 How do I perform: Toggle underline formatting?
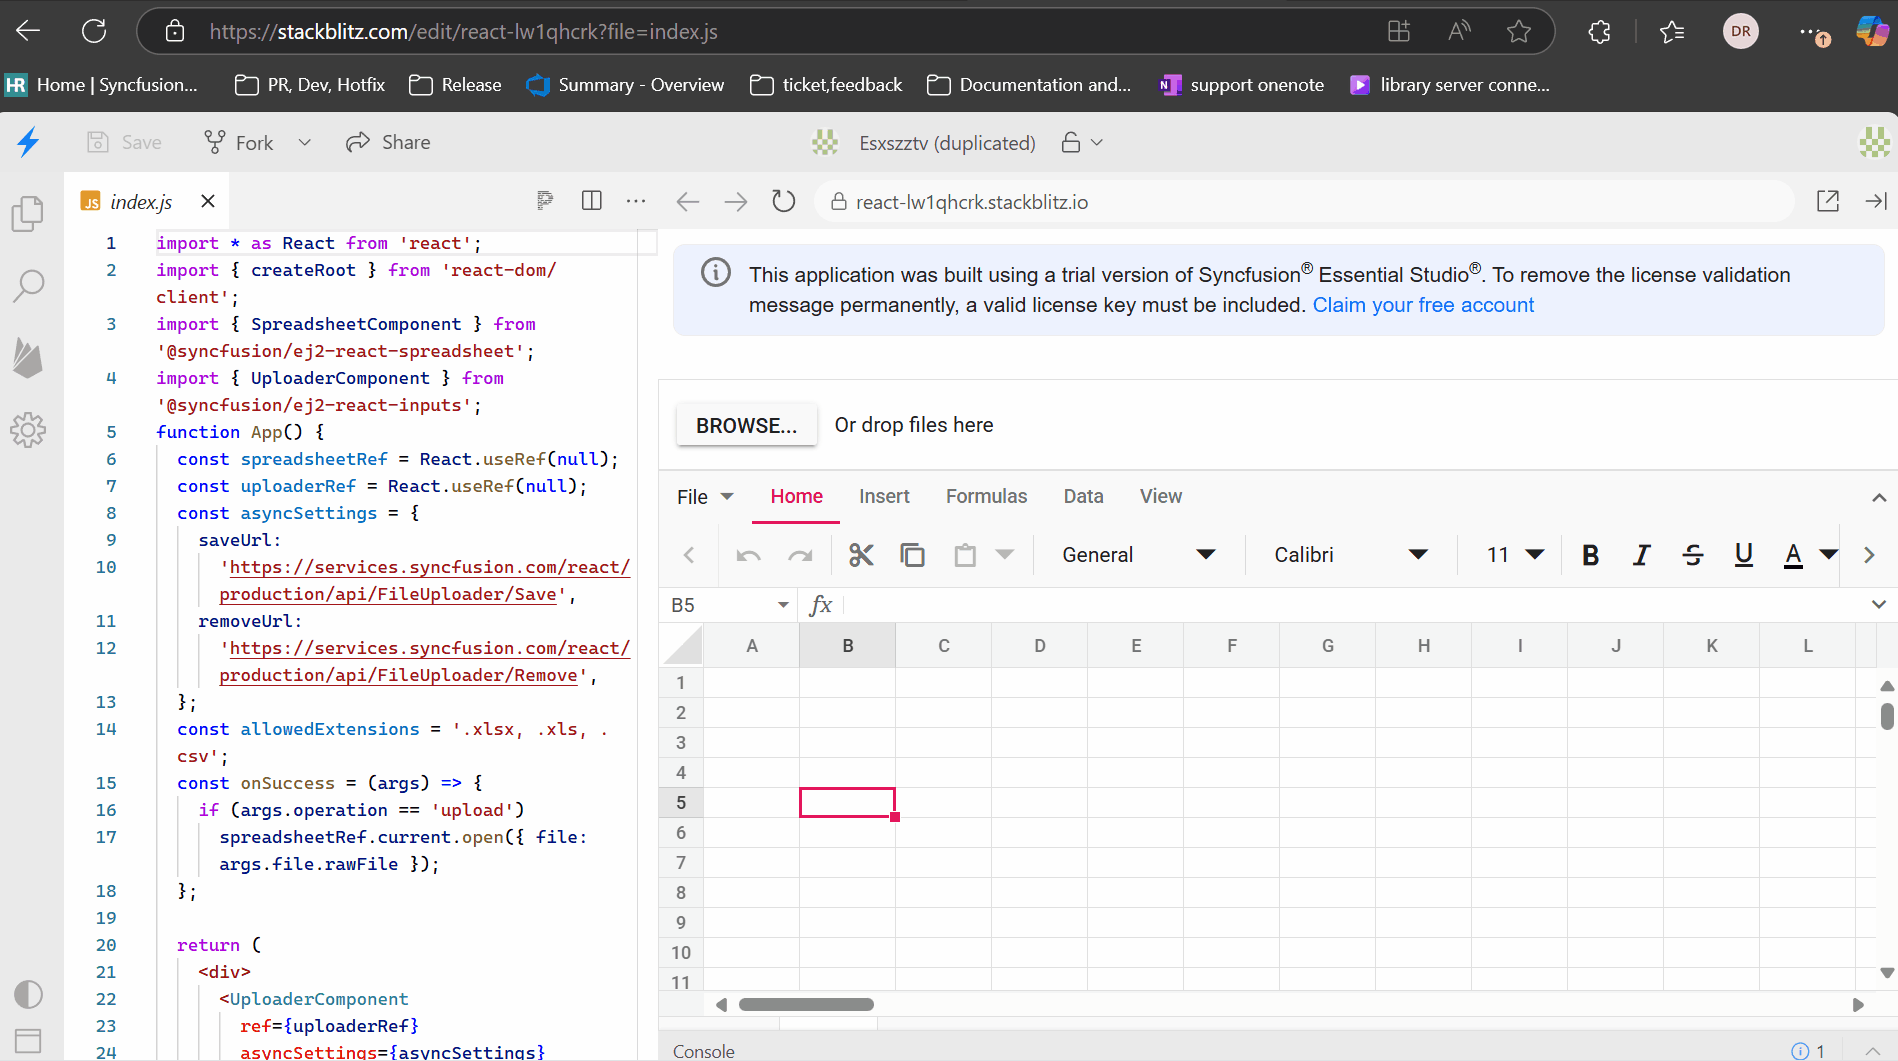click(x=1743, y=554)
